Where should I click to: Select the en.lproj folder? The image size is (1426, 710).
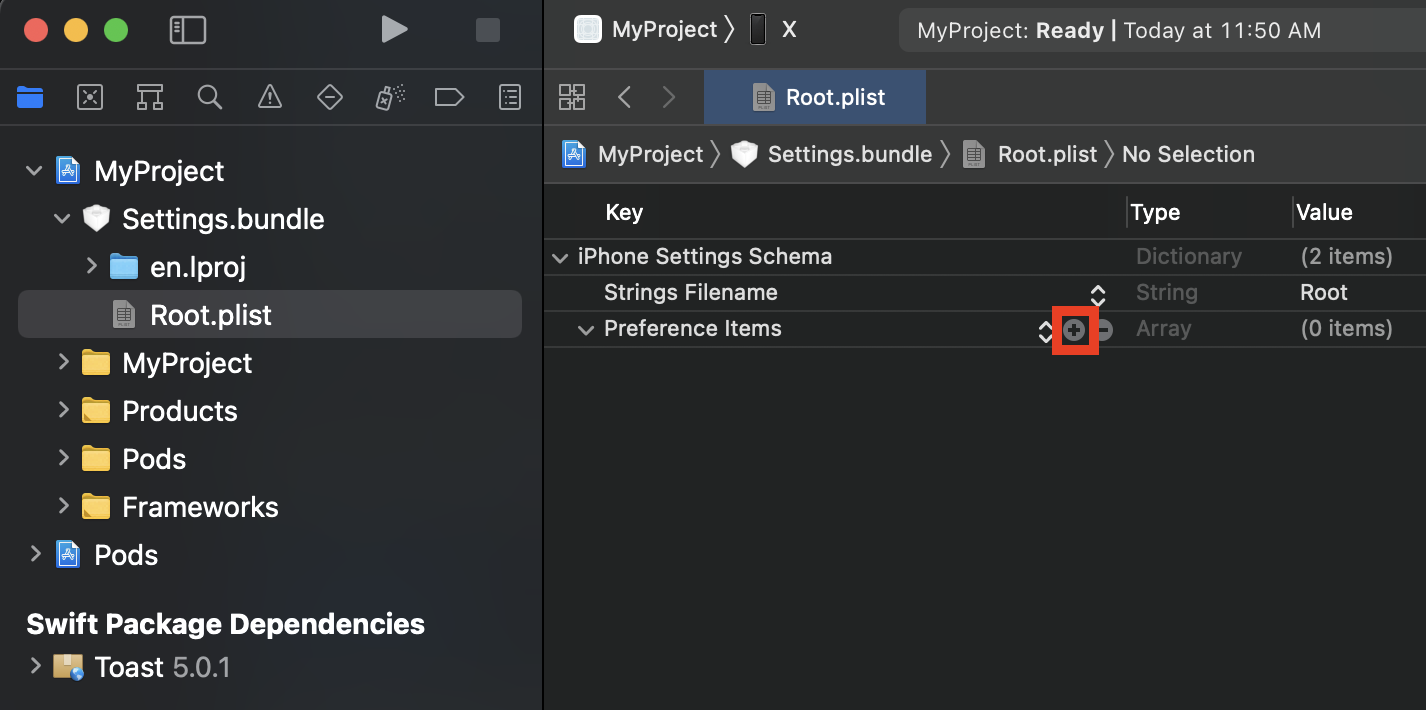pyautogui.click(x=197, y=267)
